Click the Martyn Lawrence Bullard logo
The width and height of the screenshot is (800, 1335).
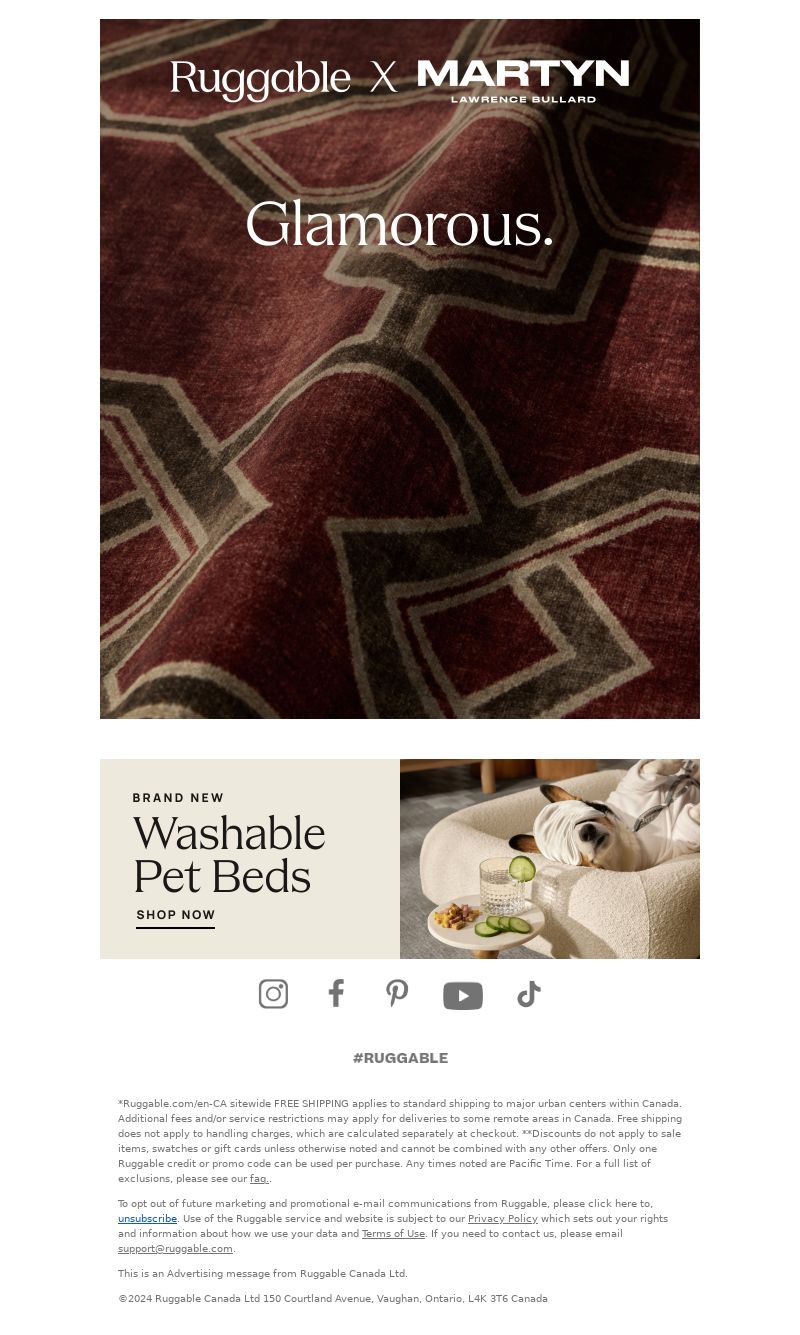(523, 81)
